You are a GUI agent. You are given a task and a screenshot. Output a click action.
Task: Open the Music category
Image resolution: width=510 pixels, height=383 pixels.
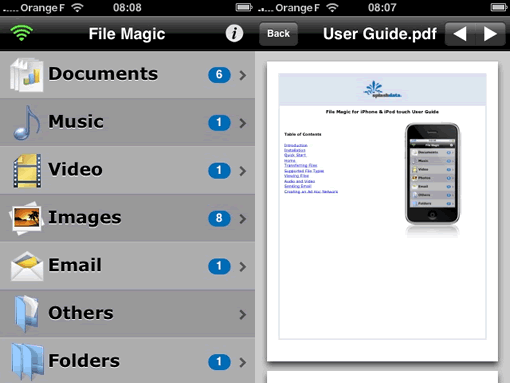[127, 122]
